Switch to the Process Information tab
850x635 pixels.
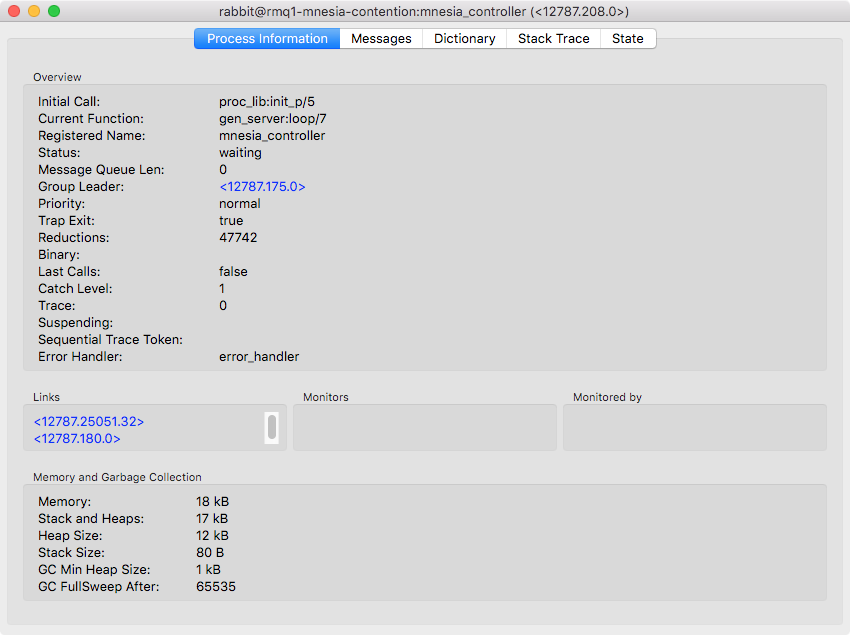pos(267,39)
